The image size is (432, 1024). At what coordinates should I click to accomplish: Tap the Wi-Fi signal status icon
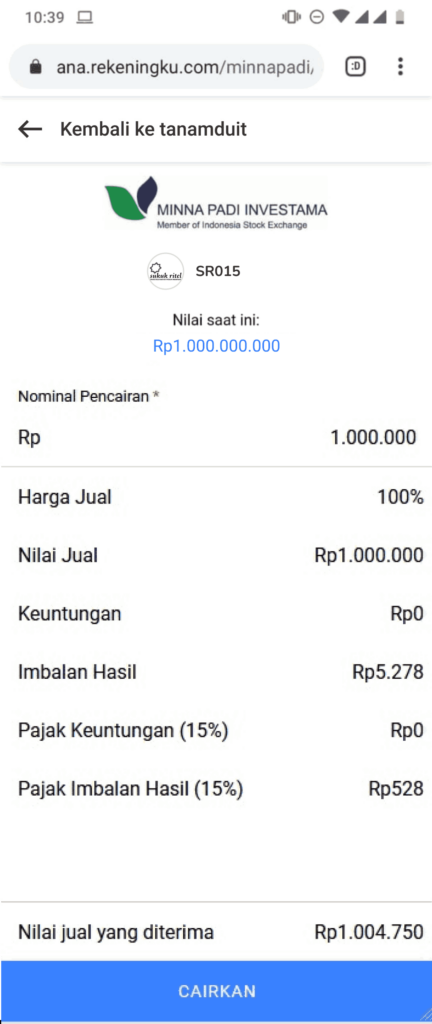point(340,17)
